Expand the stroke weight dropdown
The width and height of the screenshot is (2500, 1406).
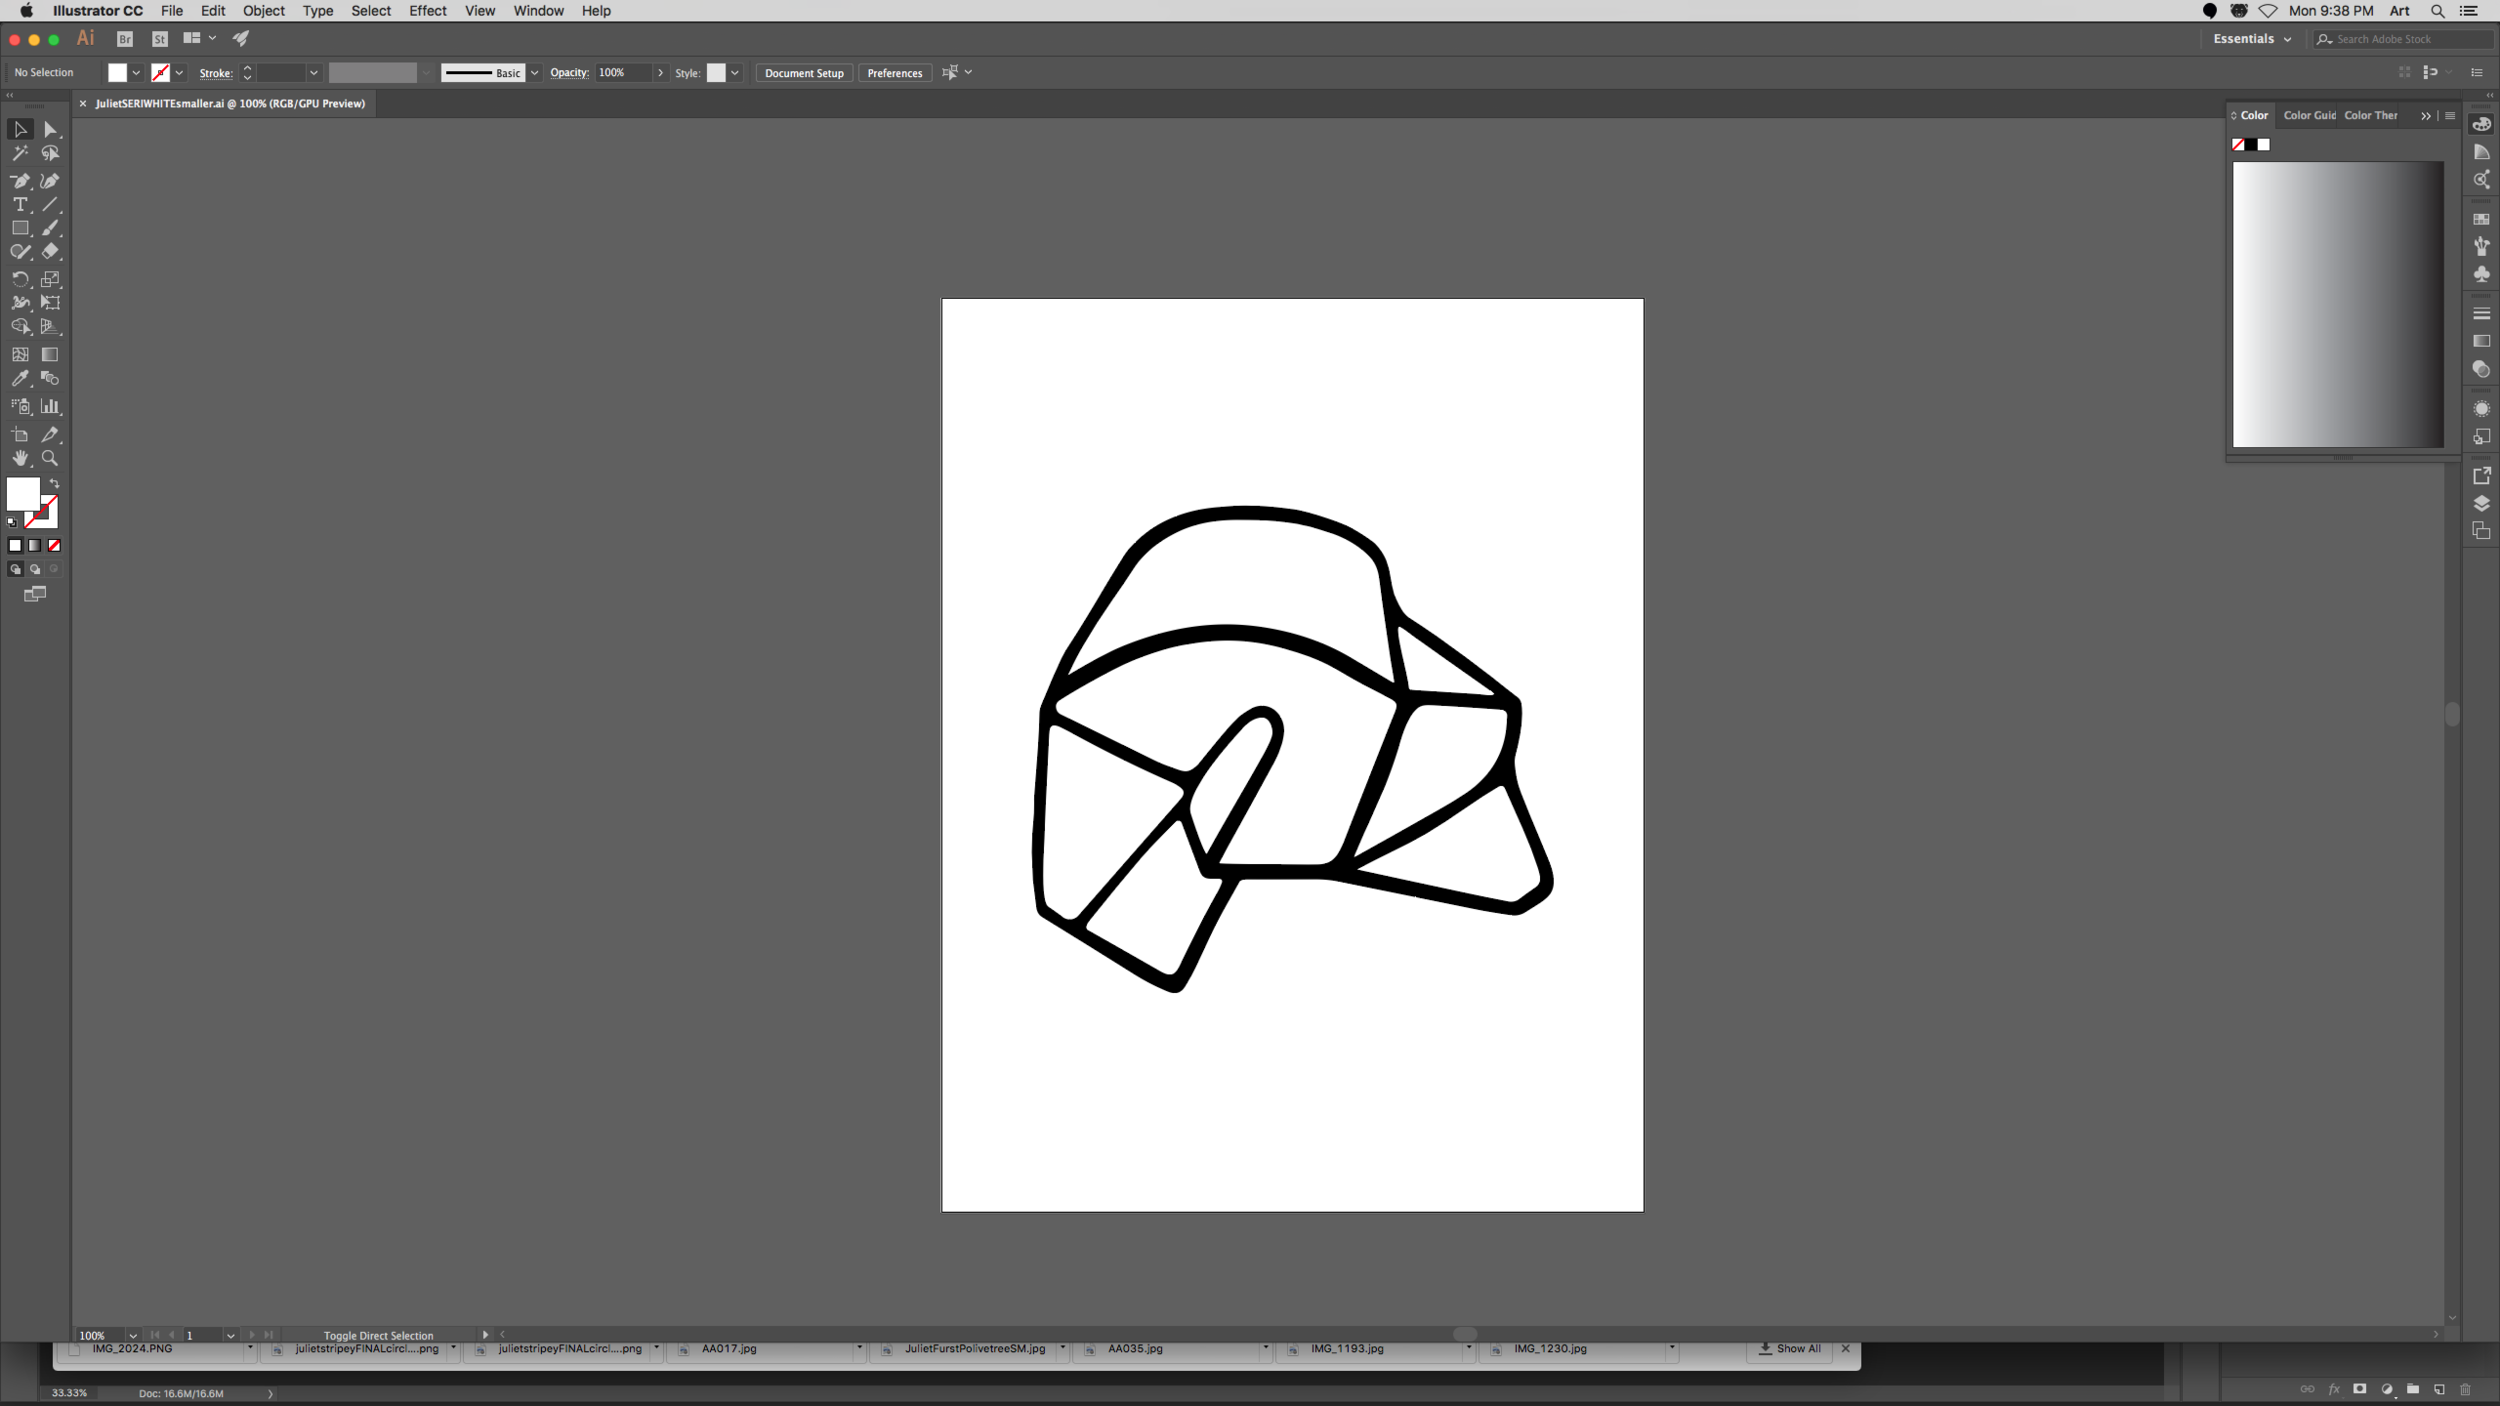click(x=314, y=73)
